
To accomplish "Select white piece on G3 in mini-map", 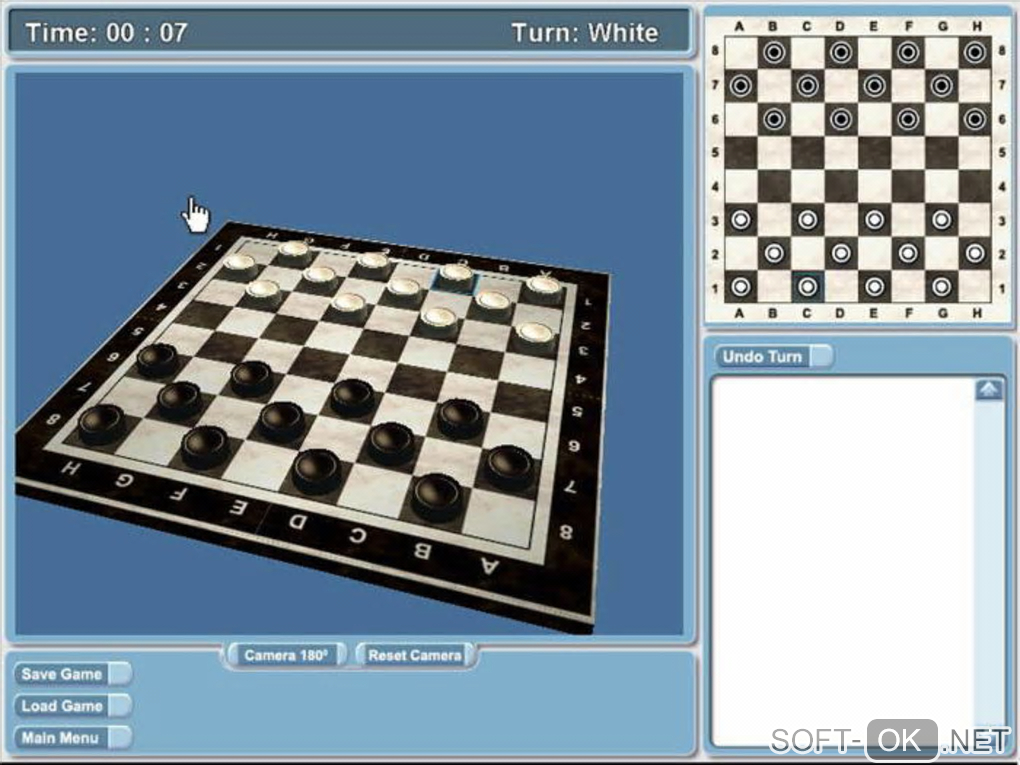I will (941, 219).
